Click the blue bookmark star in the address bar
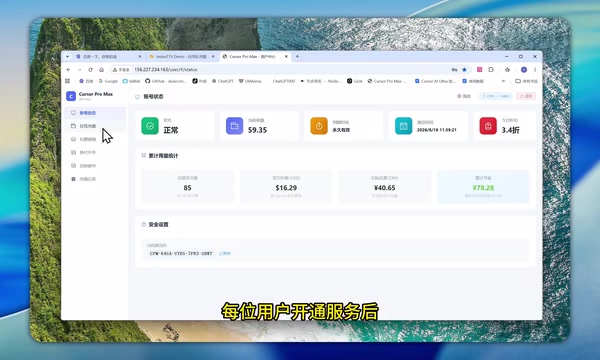 coord(465,70)
